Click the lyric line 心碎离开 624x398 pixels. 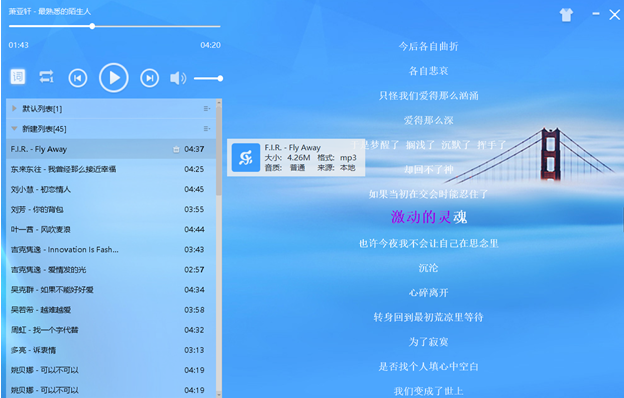(429, 293)
